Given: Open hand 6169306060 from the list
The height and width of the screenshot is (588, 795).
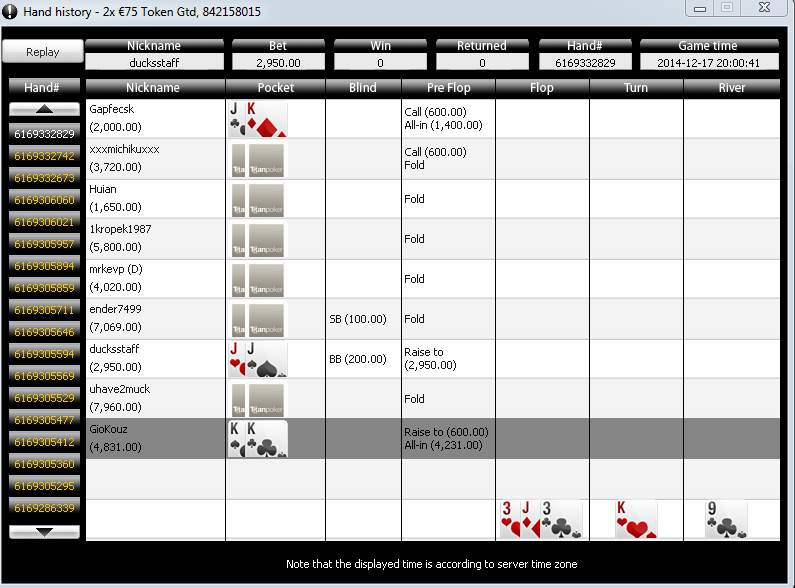Looking at the screenshot, I should pos(44,200).
